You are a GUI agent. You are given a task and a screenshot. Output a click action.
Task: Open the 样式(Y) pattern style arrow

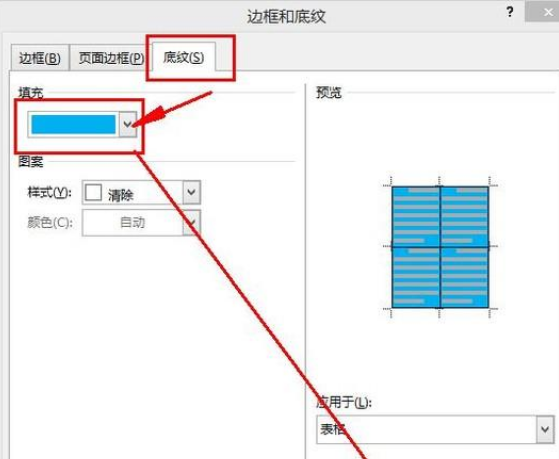tap(191, 192)
